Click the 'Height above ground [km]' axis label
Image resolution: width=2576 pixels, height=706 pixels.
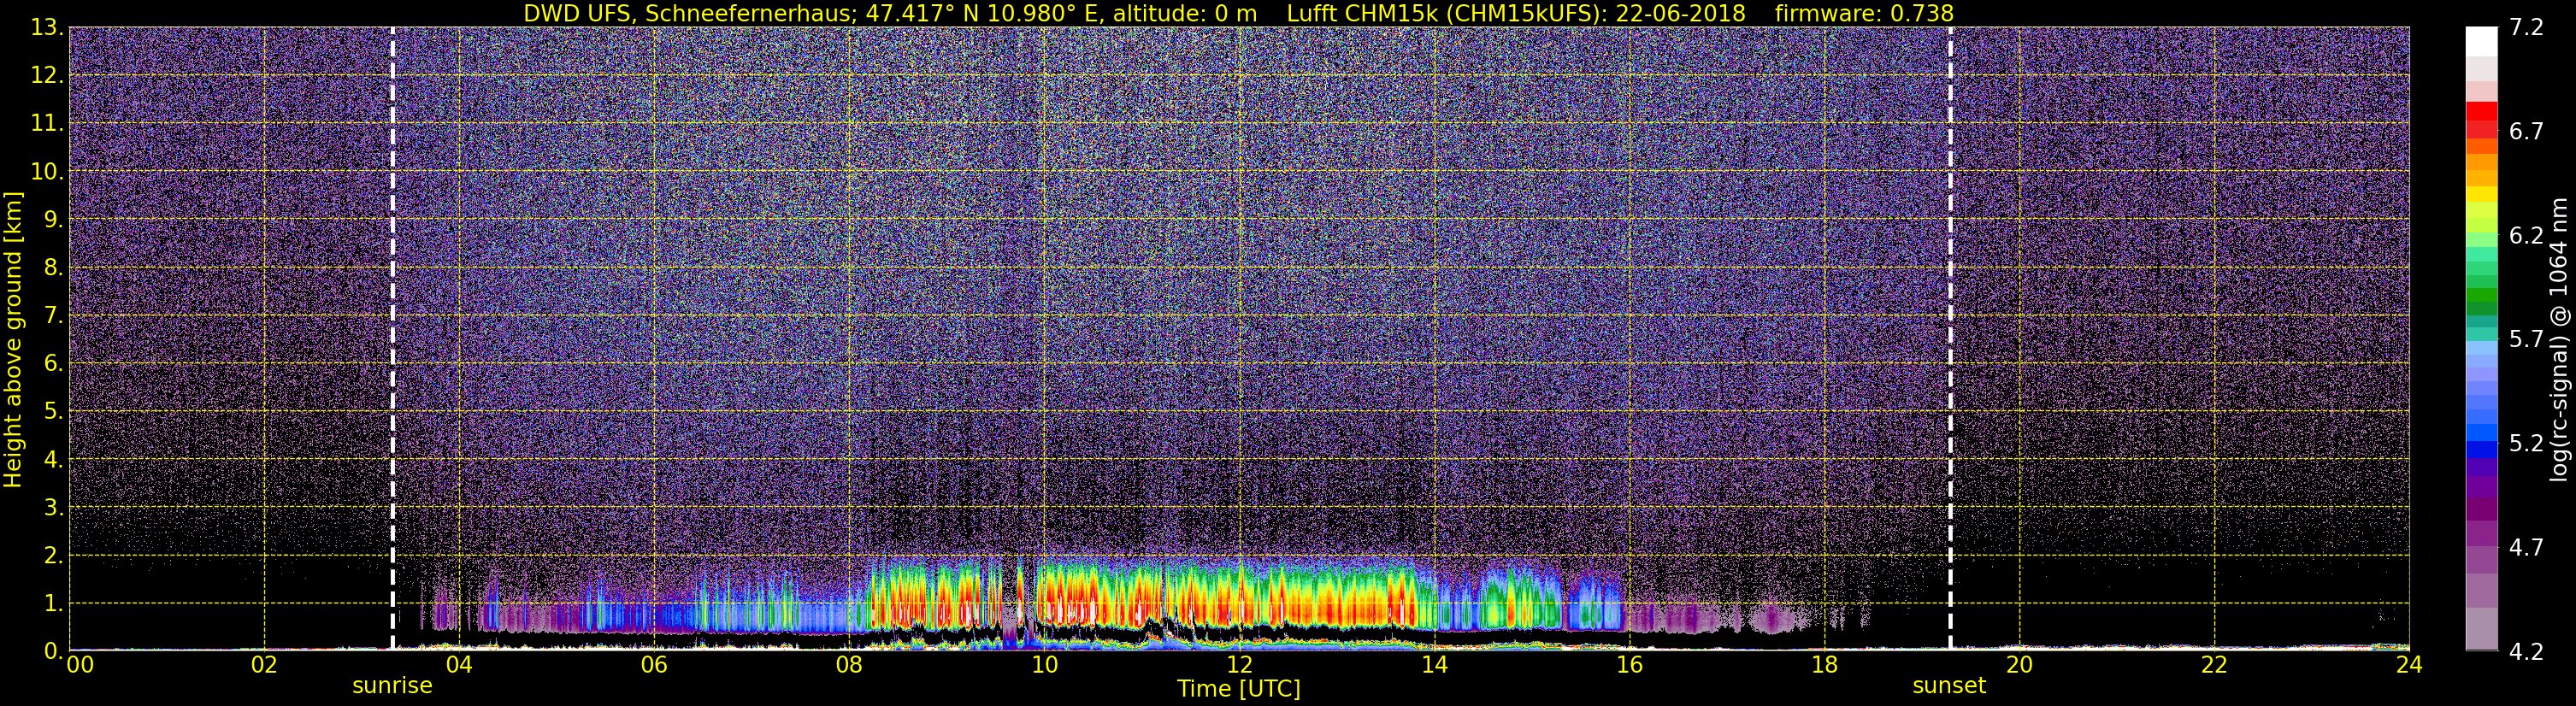(x=13, y=339)
